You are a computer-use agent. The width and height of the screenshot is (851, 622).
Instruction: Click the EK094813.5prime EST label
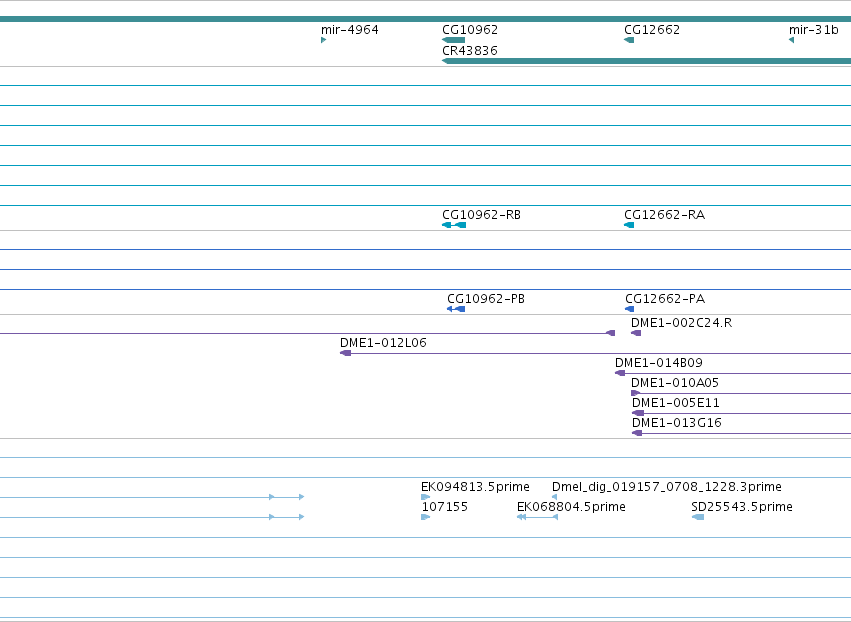click(x=475, y=487)
